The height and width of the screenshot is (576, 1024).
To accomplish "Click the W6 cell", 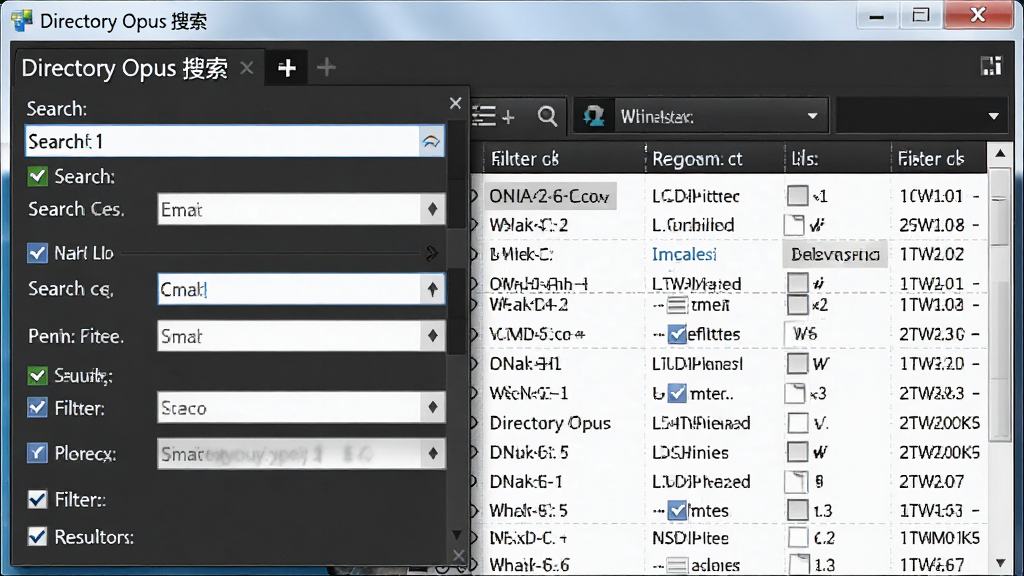I will point(805,334).
